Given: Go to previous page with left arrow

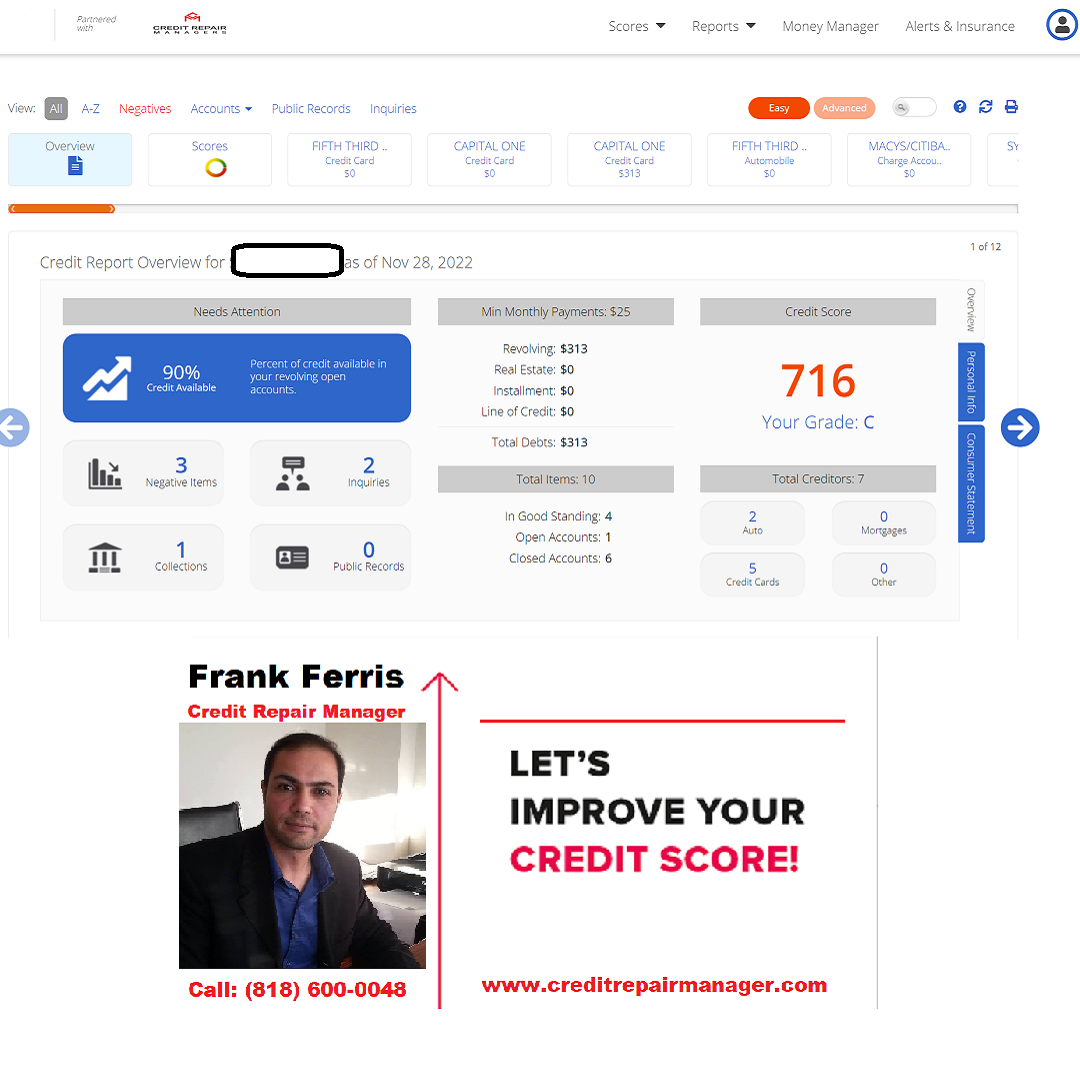Looking at the screenshot, I should coord(12,428).
